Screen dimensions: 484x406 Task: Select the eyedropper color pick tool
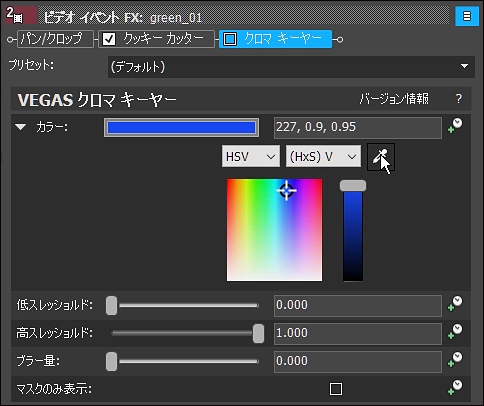(x=381, y=157)
